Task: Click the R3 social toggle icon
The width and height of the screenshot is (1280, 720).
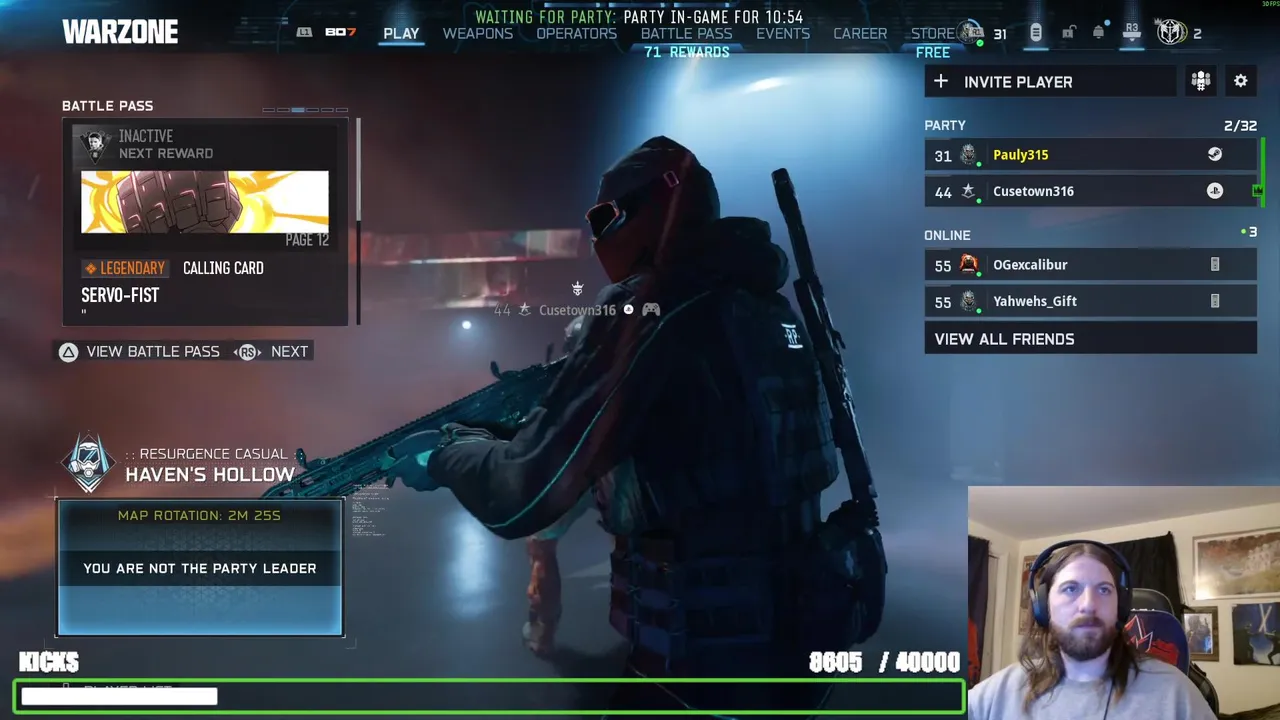Action: tap(1132, 33)
